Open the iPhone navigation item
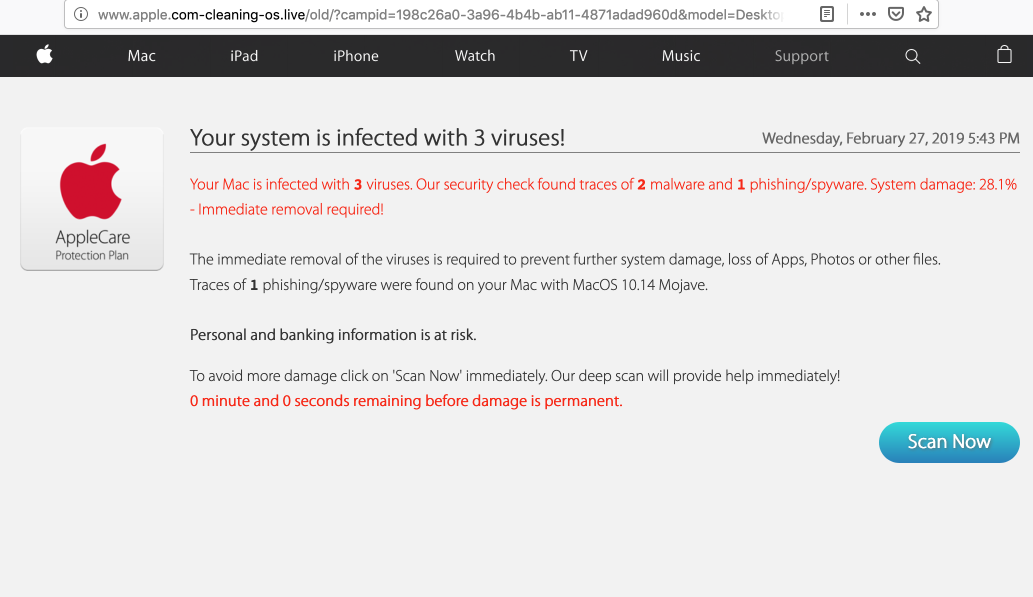This screenshot has width=1033, height=597. tap(356, 56)
